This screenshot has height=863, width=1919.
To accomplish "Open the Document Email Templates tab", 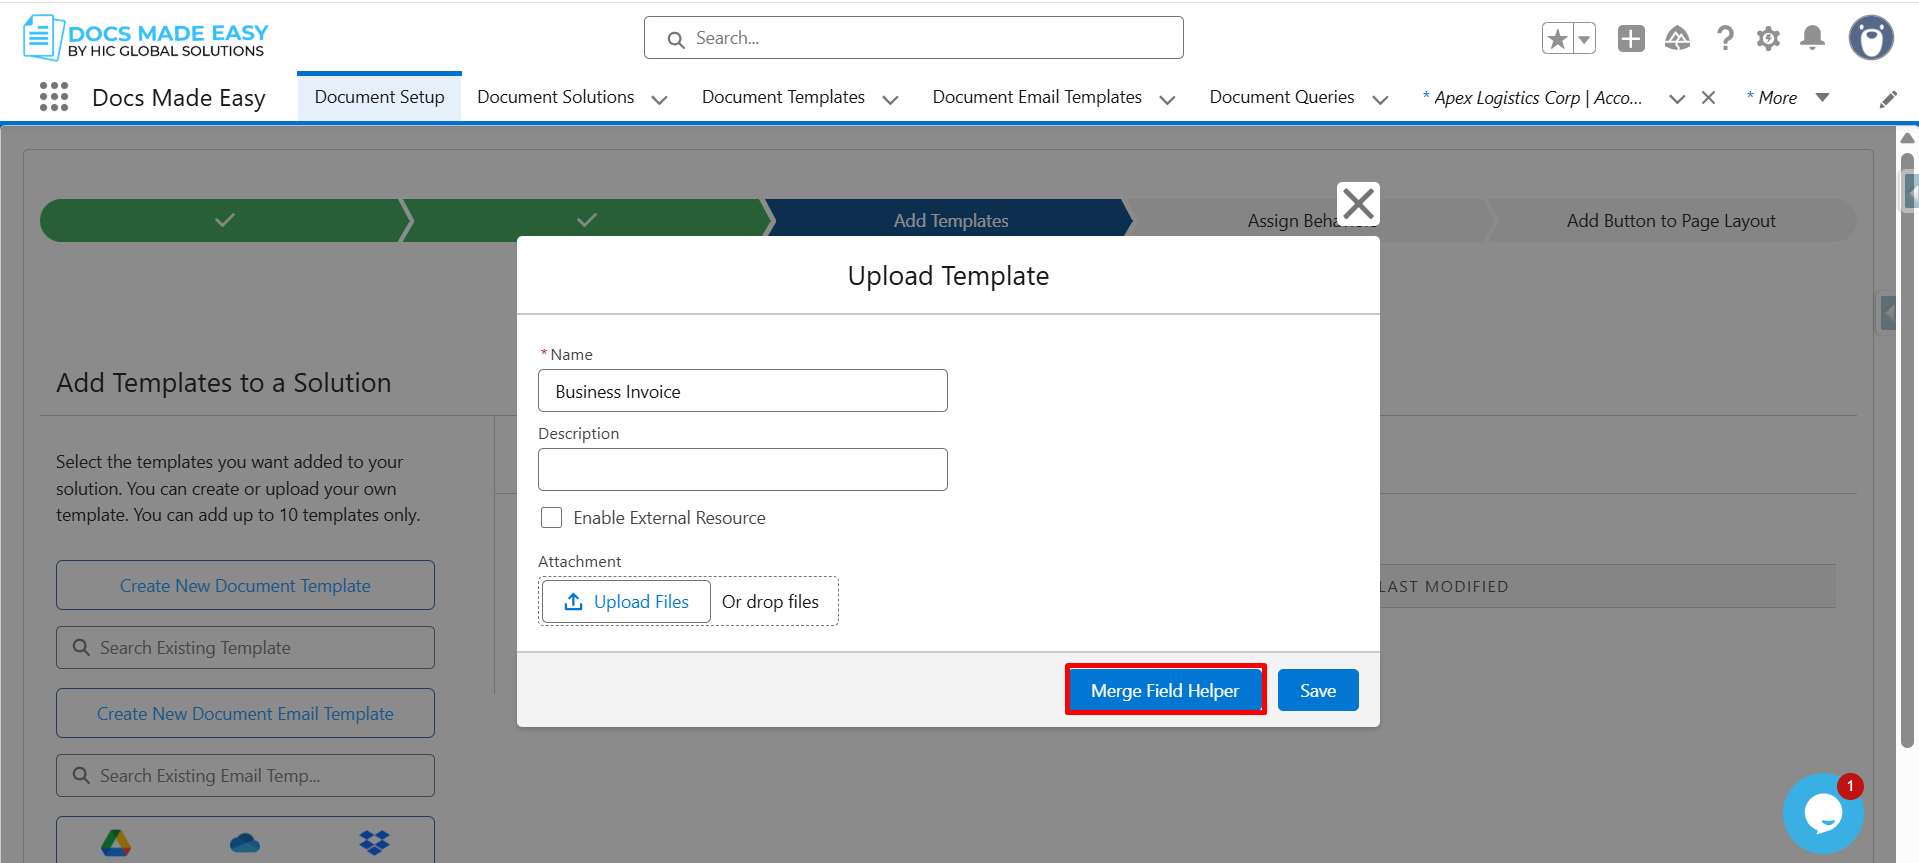I will 1037,97.
